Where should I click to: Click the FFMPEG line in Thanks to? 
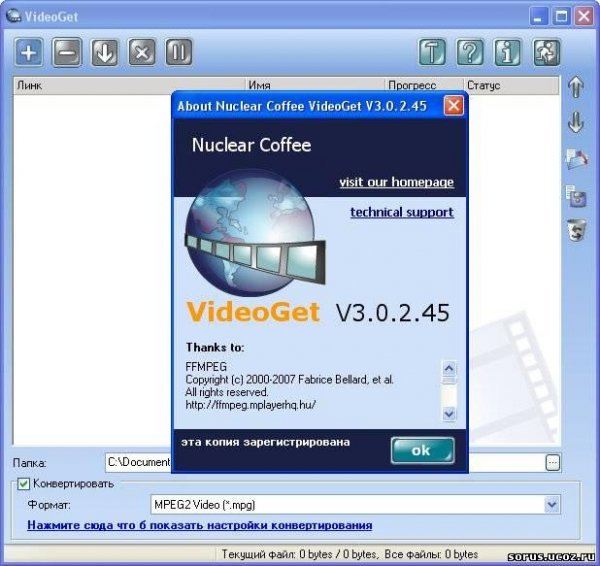[206, 367]
